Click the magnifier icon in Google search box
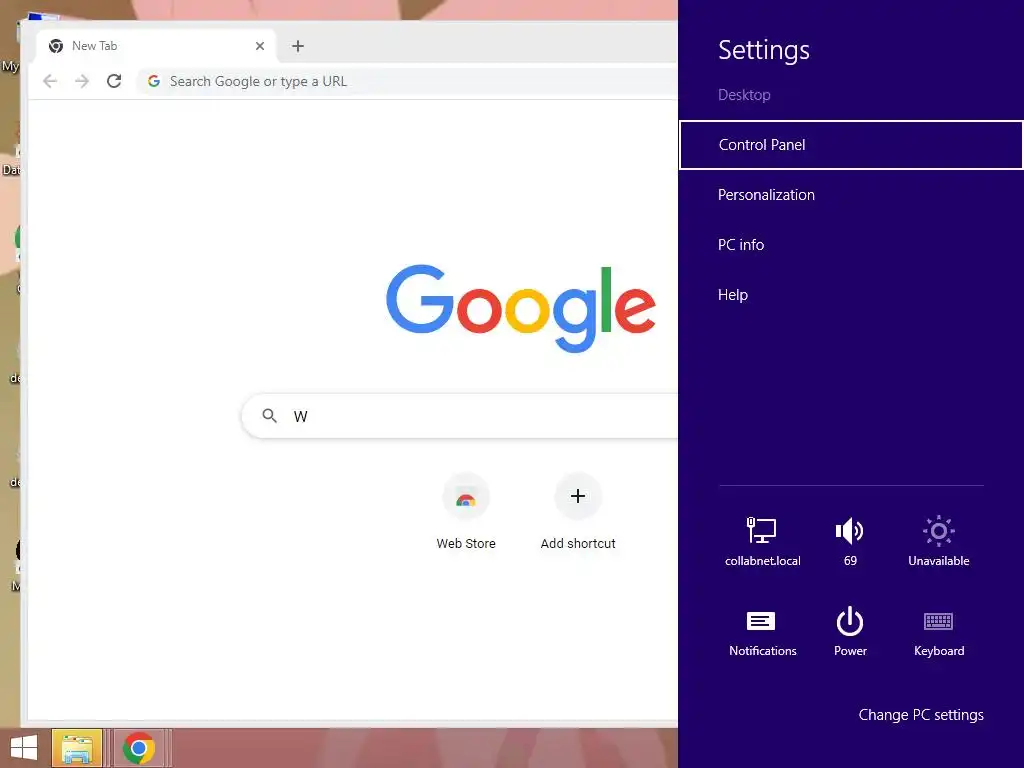1024x768 pixels. (x=269, y=415)
